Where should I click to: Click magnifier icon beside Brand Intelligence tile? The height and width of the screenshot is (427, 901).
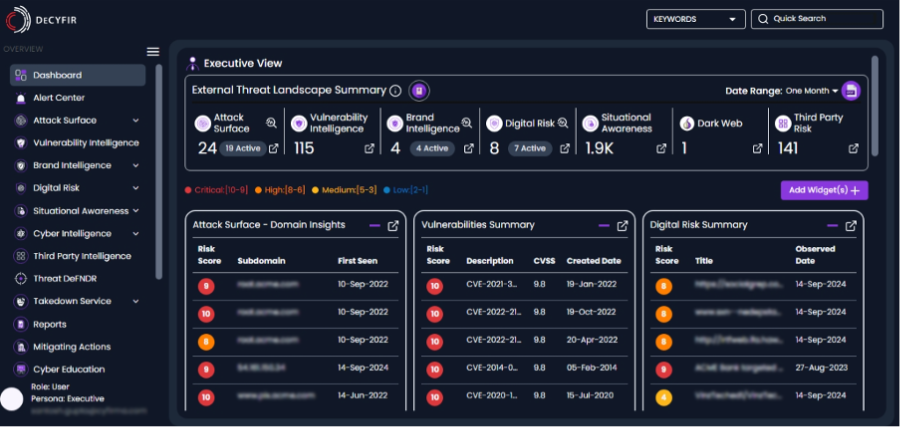[x=467, y=122]
